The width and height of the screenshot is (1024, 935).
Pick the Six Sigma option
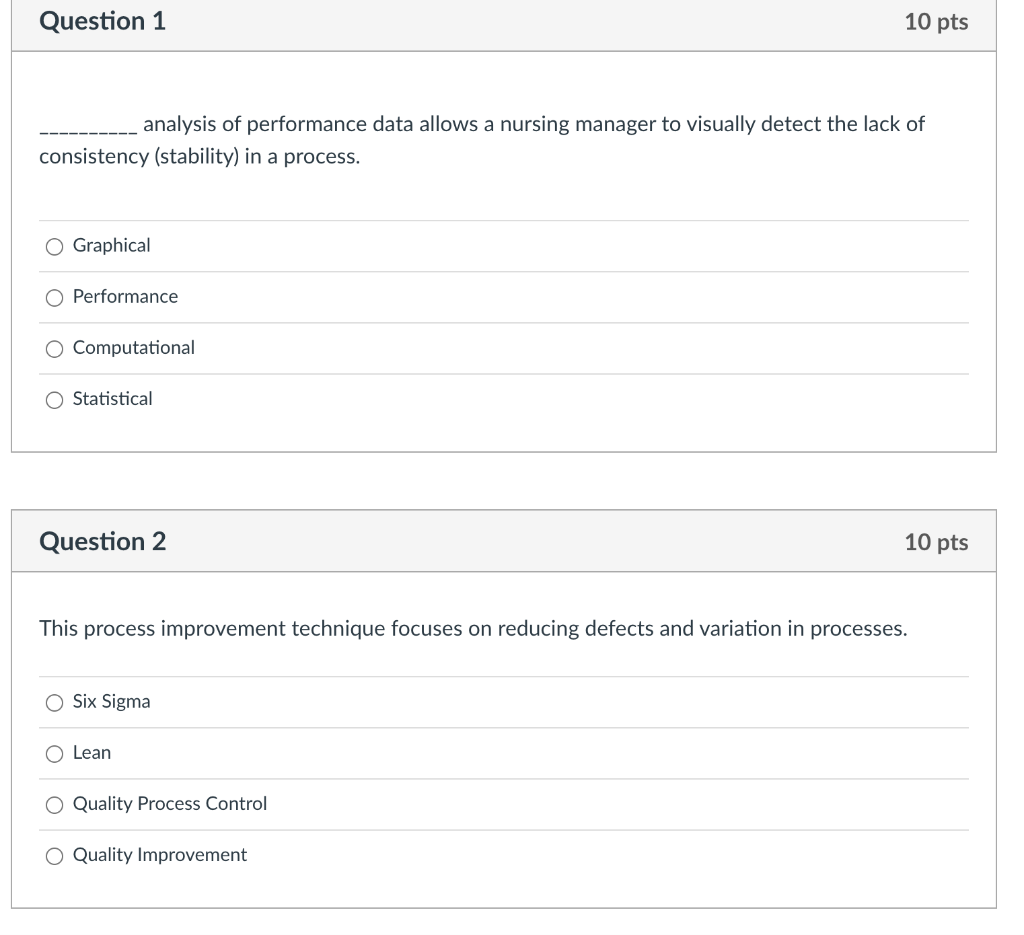coord(53,702)
